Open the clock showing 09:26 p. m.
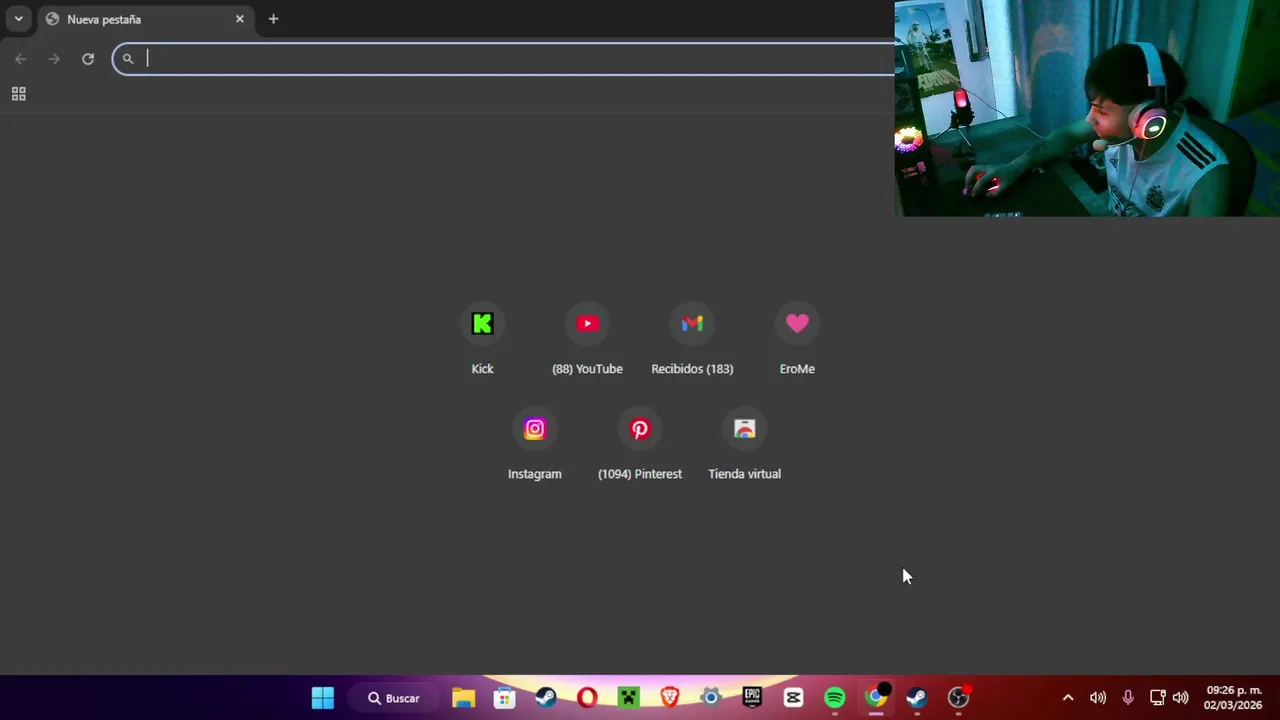Image resolution: width=1280 pixels, height=720 pixels. pyautogui.click(x=1233, y=698)
